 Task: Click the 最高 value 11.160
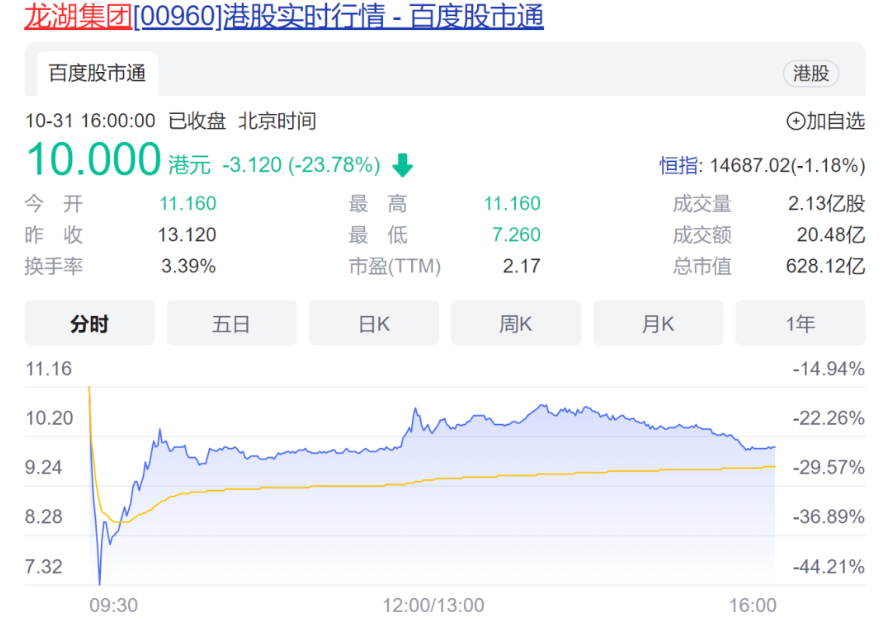tap(512, 203)
